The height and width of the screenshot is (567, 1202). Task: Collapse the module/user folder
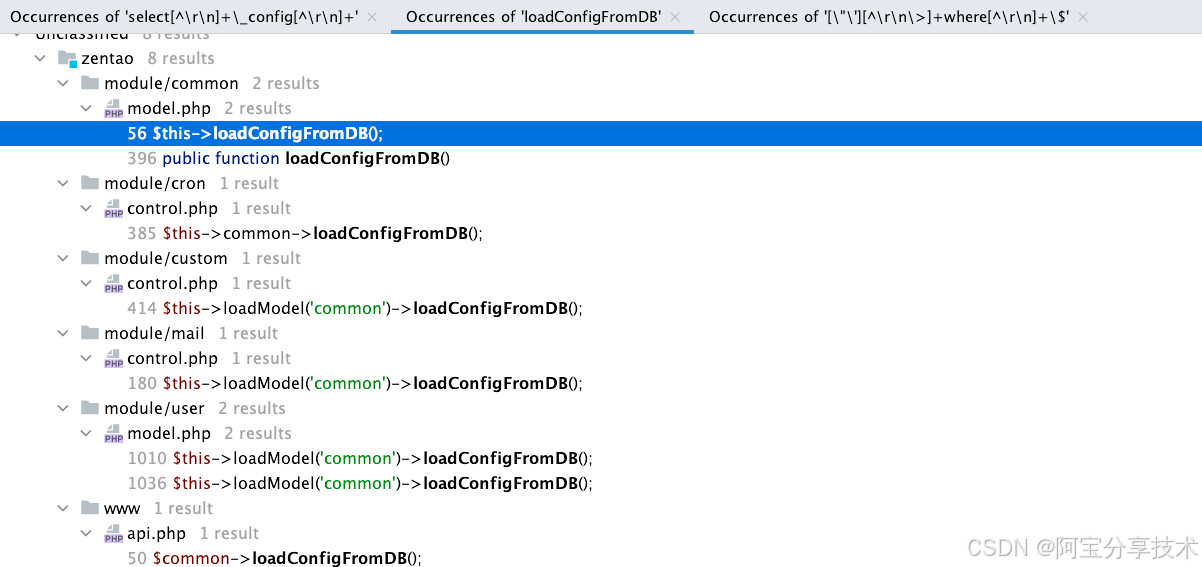click(63, 409)
